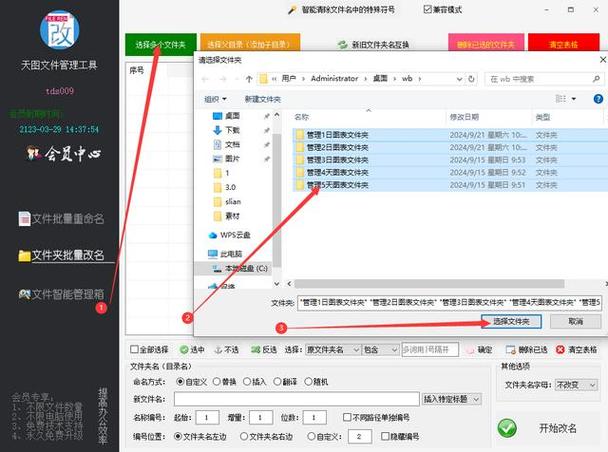Screen dimensions: 608x452
Task: Open 原文件夹名 dropdown
Action: pyautogui.click(x=333, y=350)
